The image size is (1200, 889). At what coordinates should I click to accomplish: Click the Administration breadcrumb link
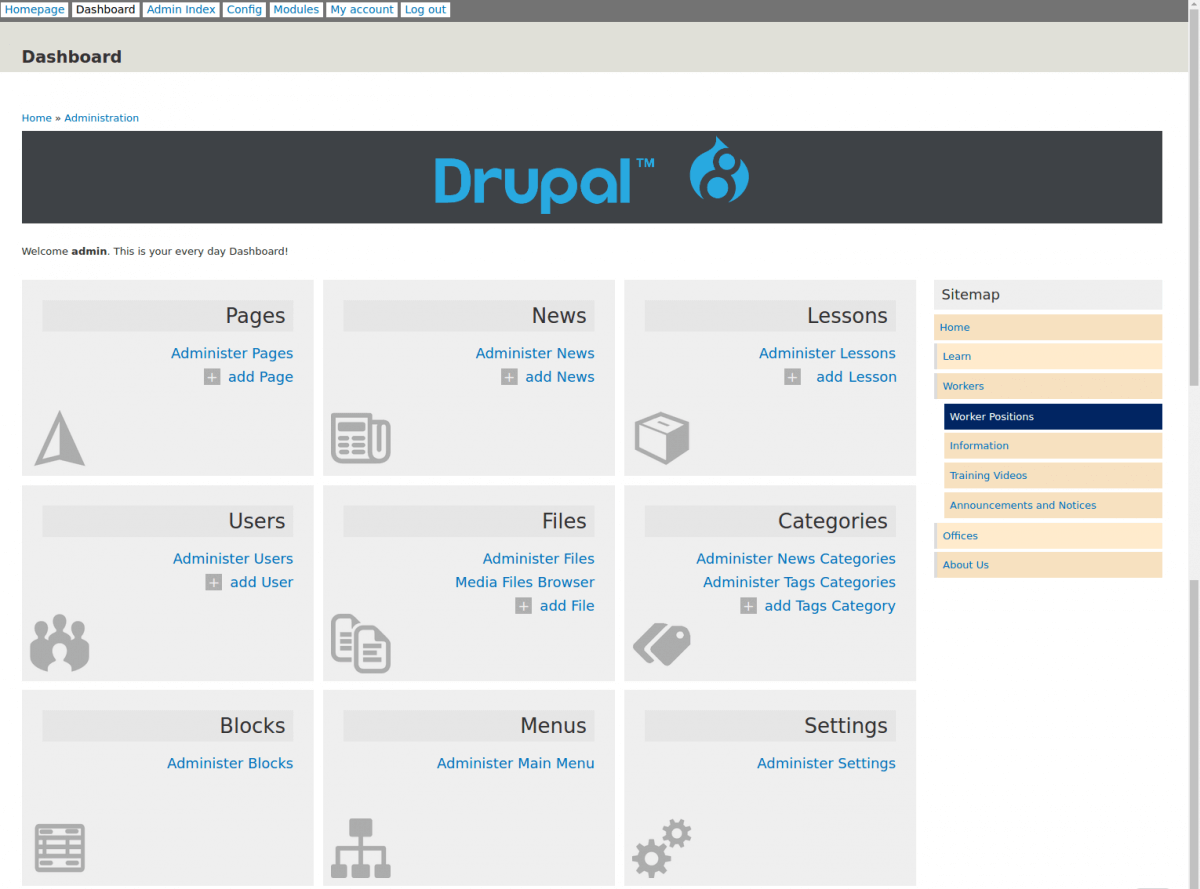(102, 118)
